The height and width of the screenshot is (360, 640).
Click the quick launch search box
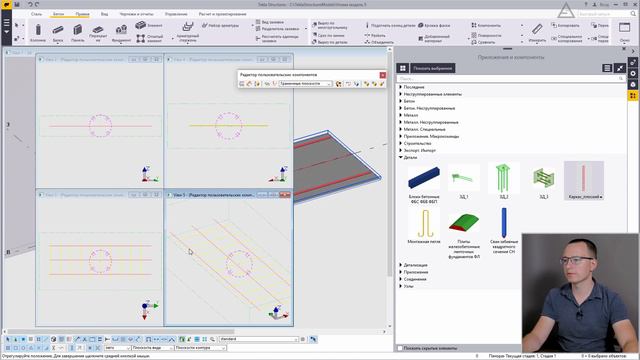tap(607, 14)
